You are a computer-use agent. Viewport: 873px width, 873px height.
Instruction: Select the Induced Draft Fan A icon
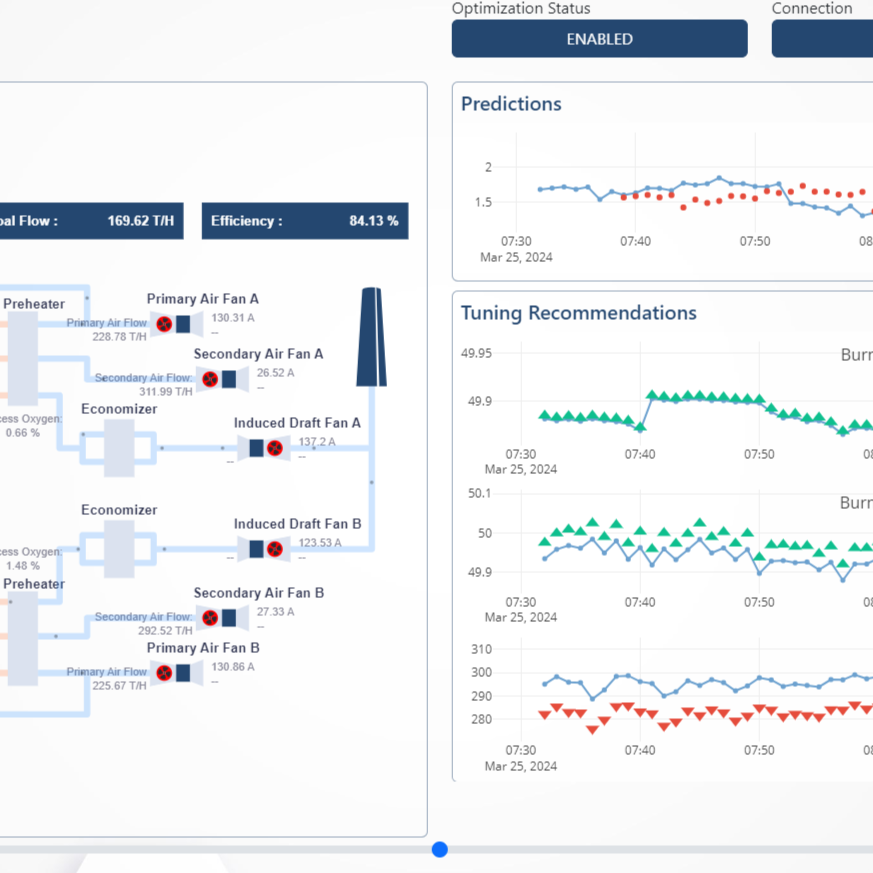tap(265, 448)
